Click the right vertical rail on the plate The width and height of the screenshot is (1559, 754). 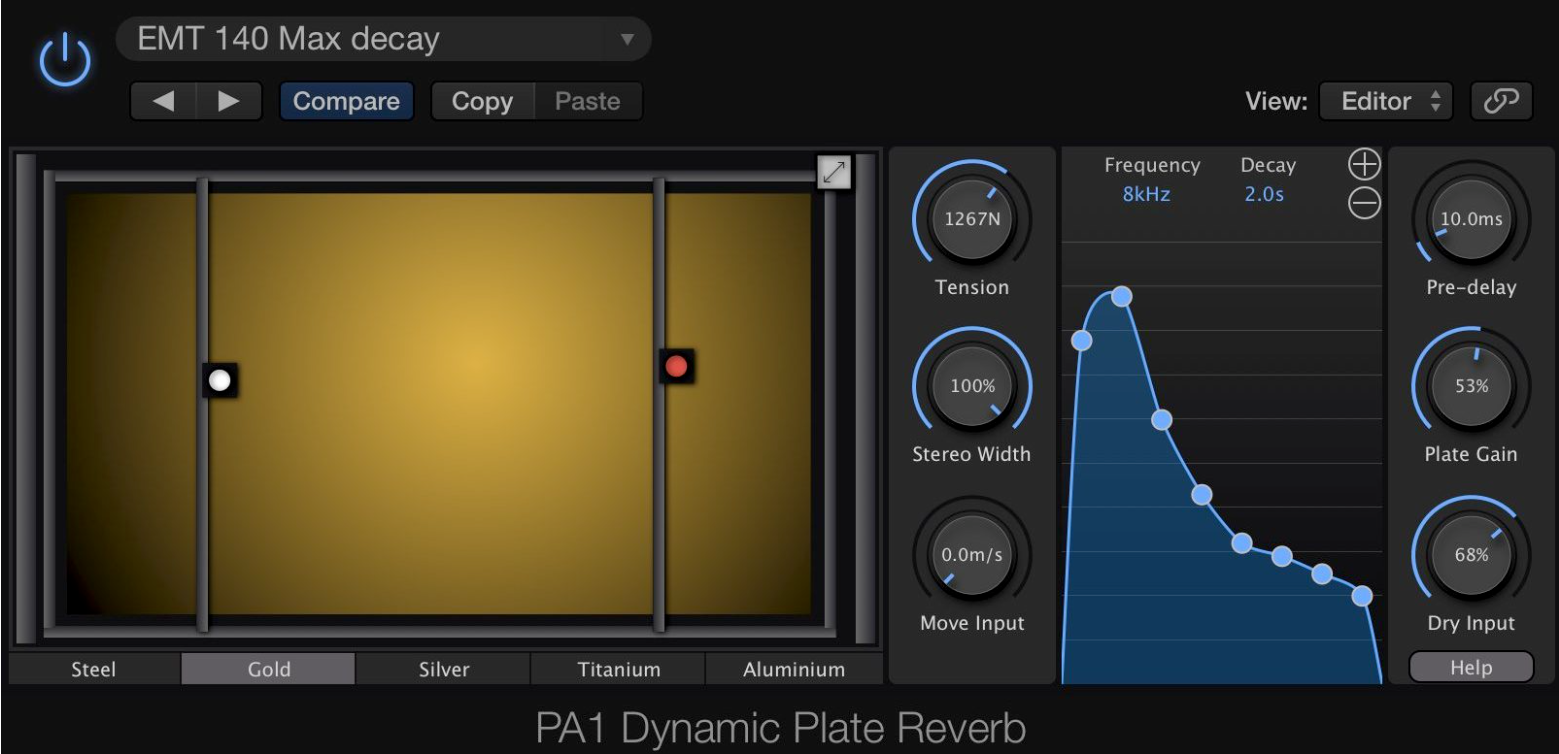pyautogui.click(x=659, y=404)
